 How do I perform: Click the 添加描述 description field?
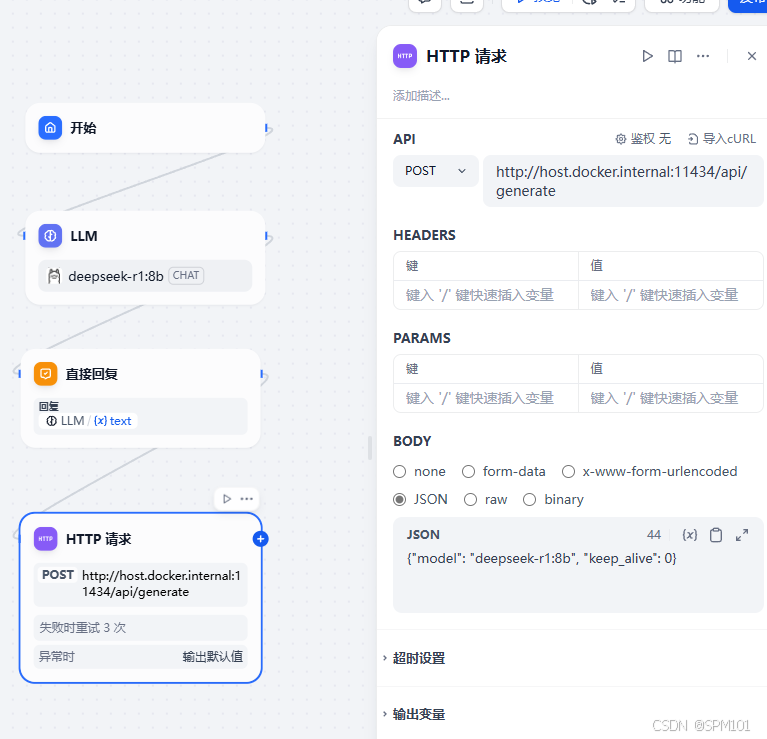click(x=421, y=96)
